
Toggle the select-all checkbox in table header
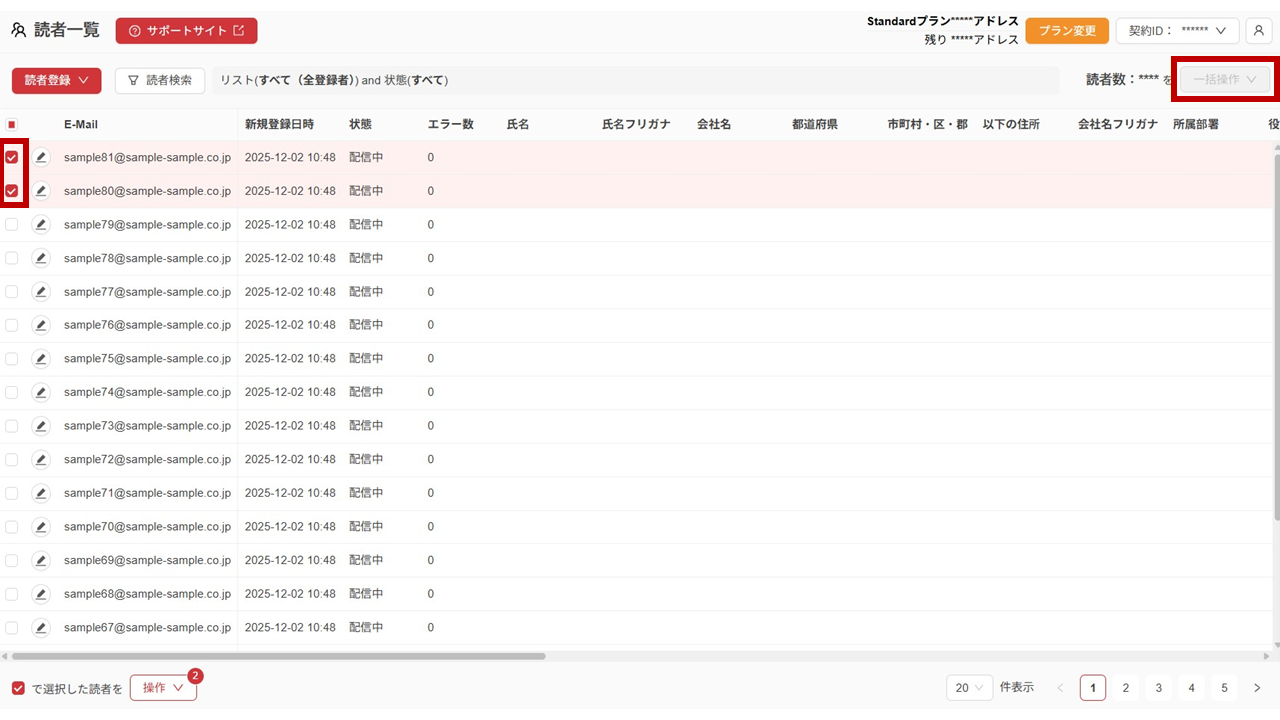point(12,125)
